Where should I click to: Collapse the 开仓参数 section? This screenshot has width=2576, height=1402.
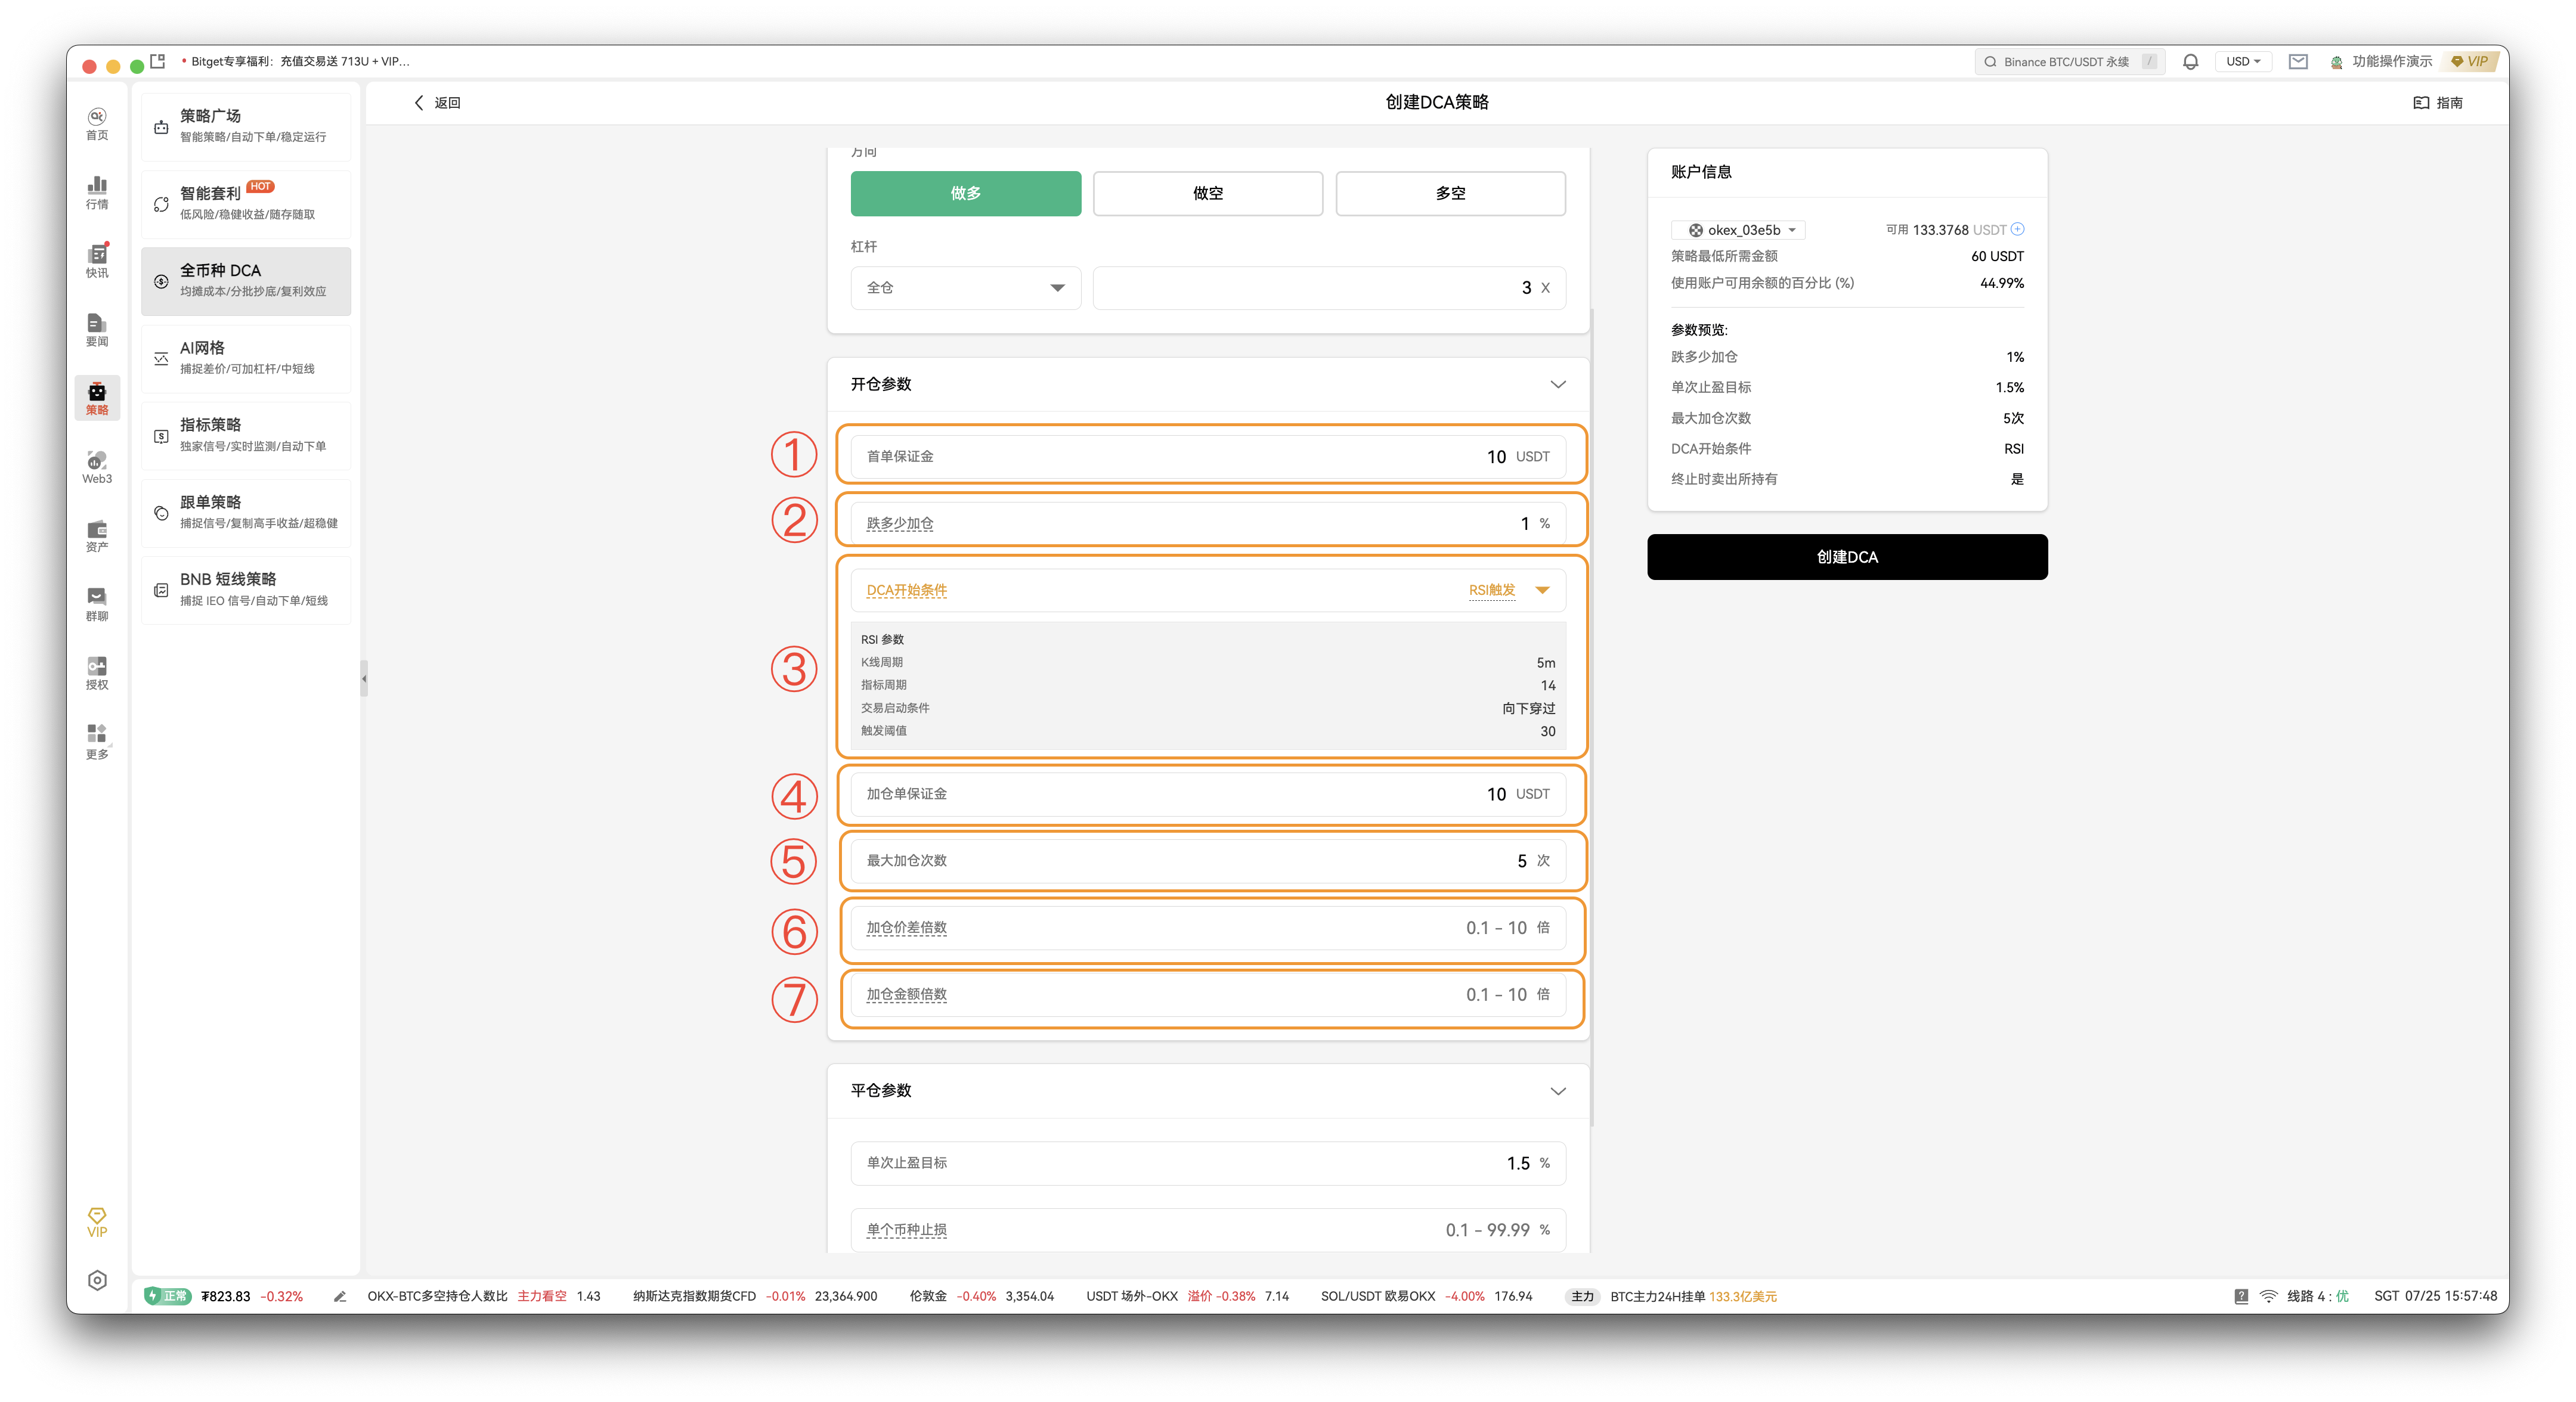click(x=1558, y=384)
